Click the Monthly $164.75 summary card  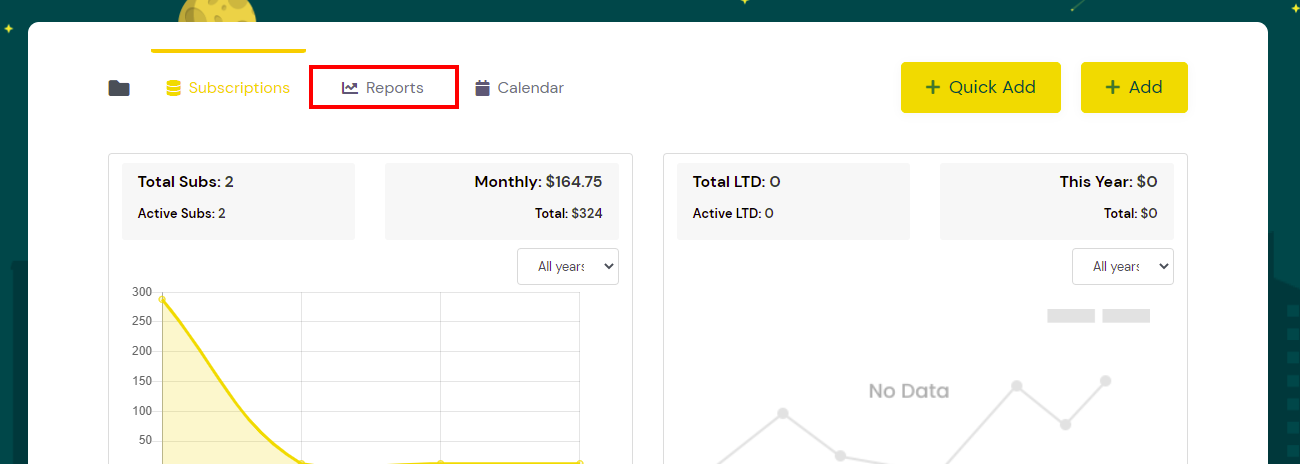[x=501, y=201]
